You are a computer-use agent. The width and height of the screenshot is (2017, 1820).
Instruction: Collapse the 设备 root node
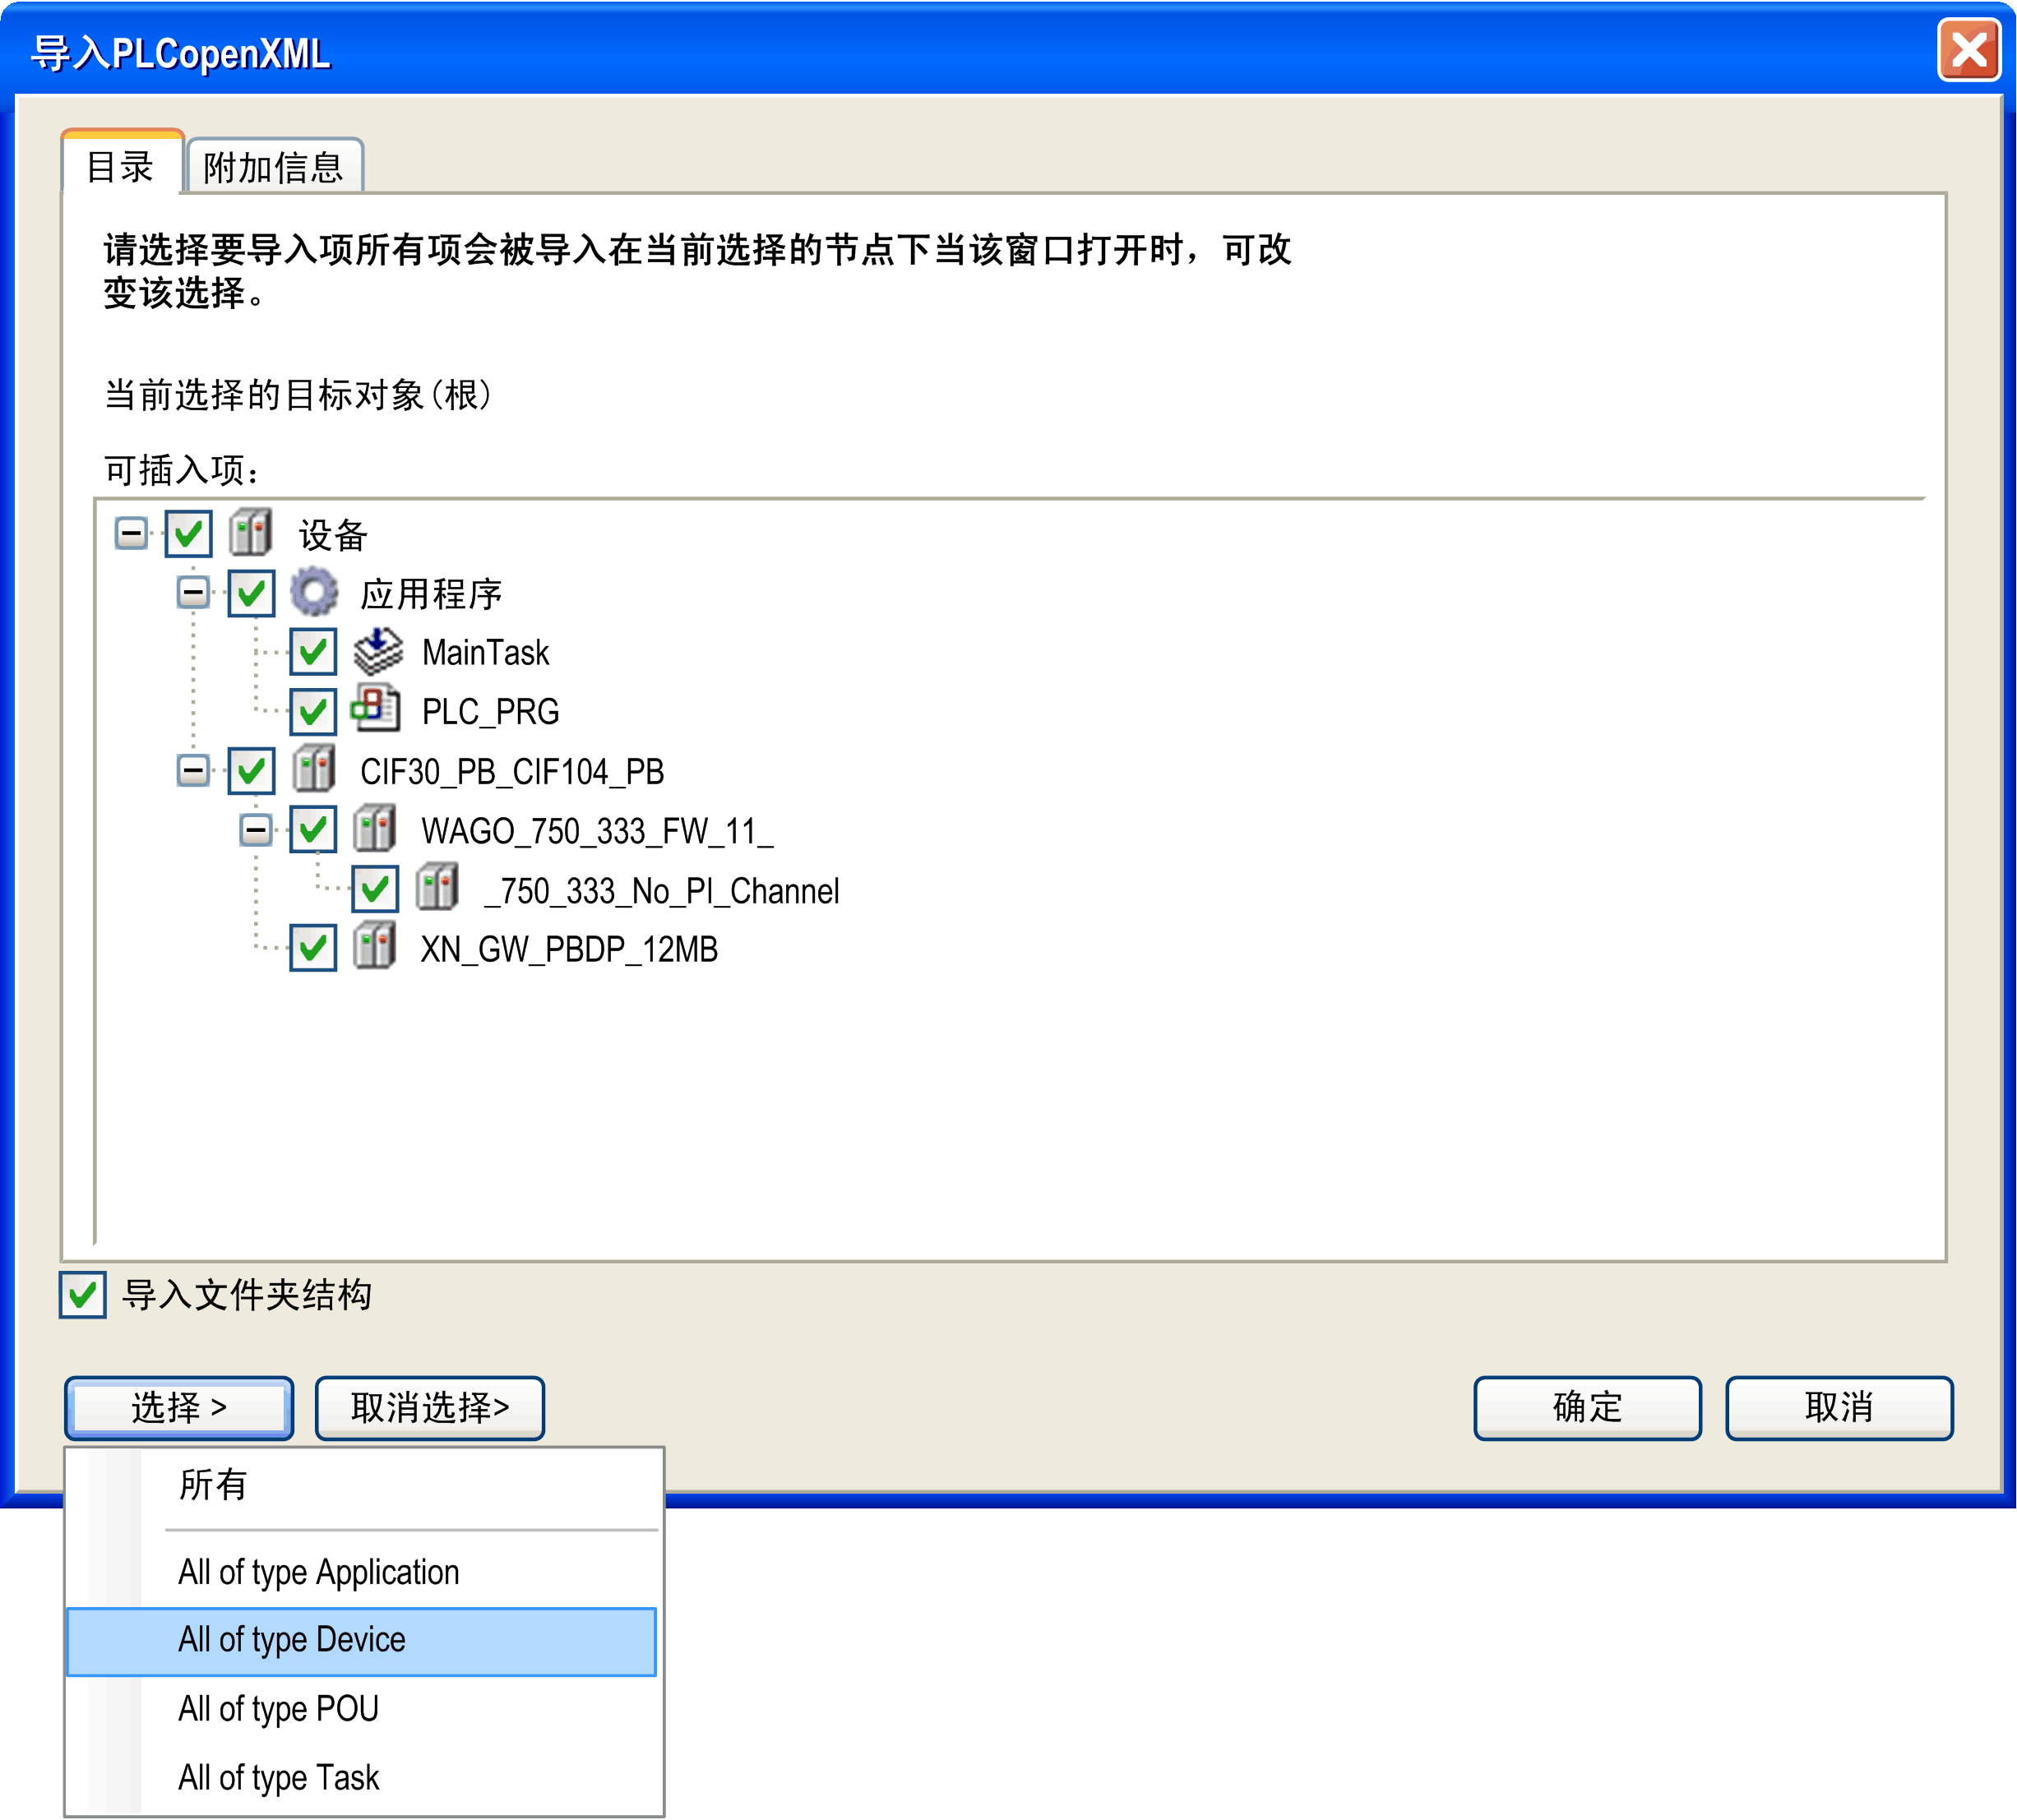(x=131, y=533)
